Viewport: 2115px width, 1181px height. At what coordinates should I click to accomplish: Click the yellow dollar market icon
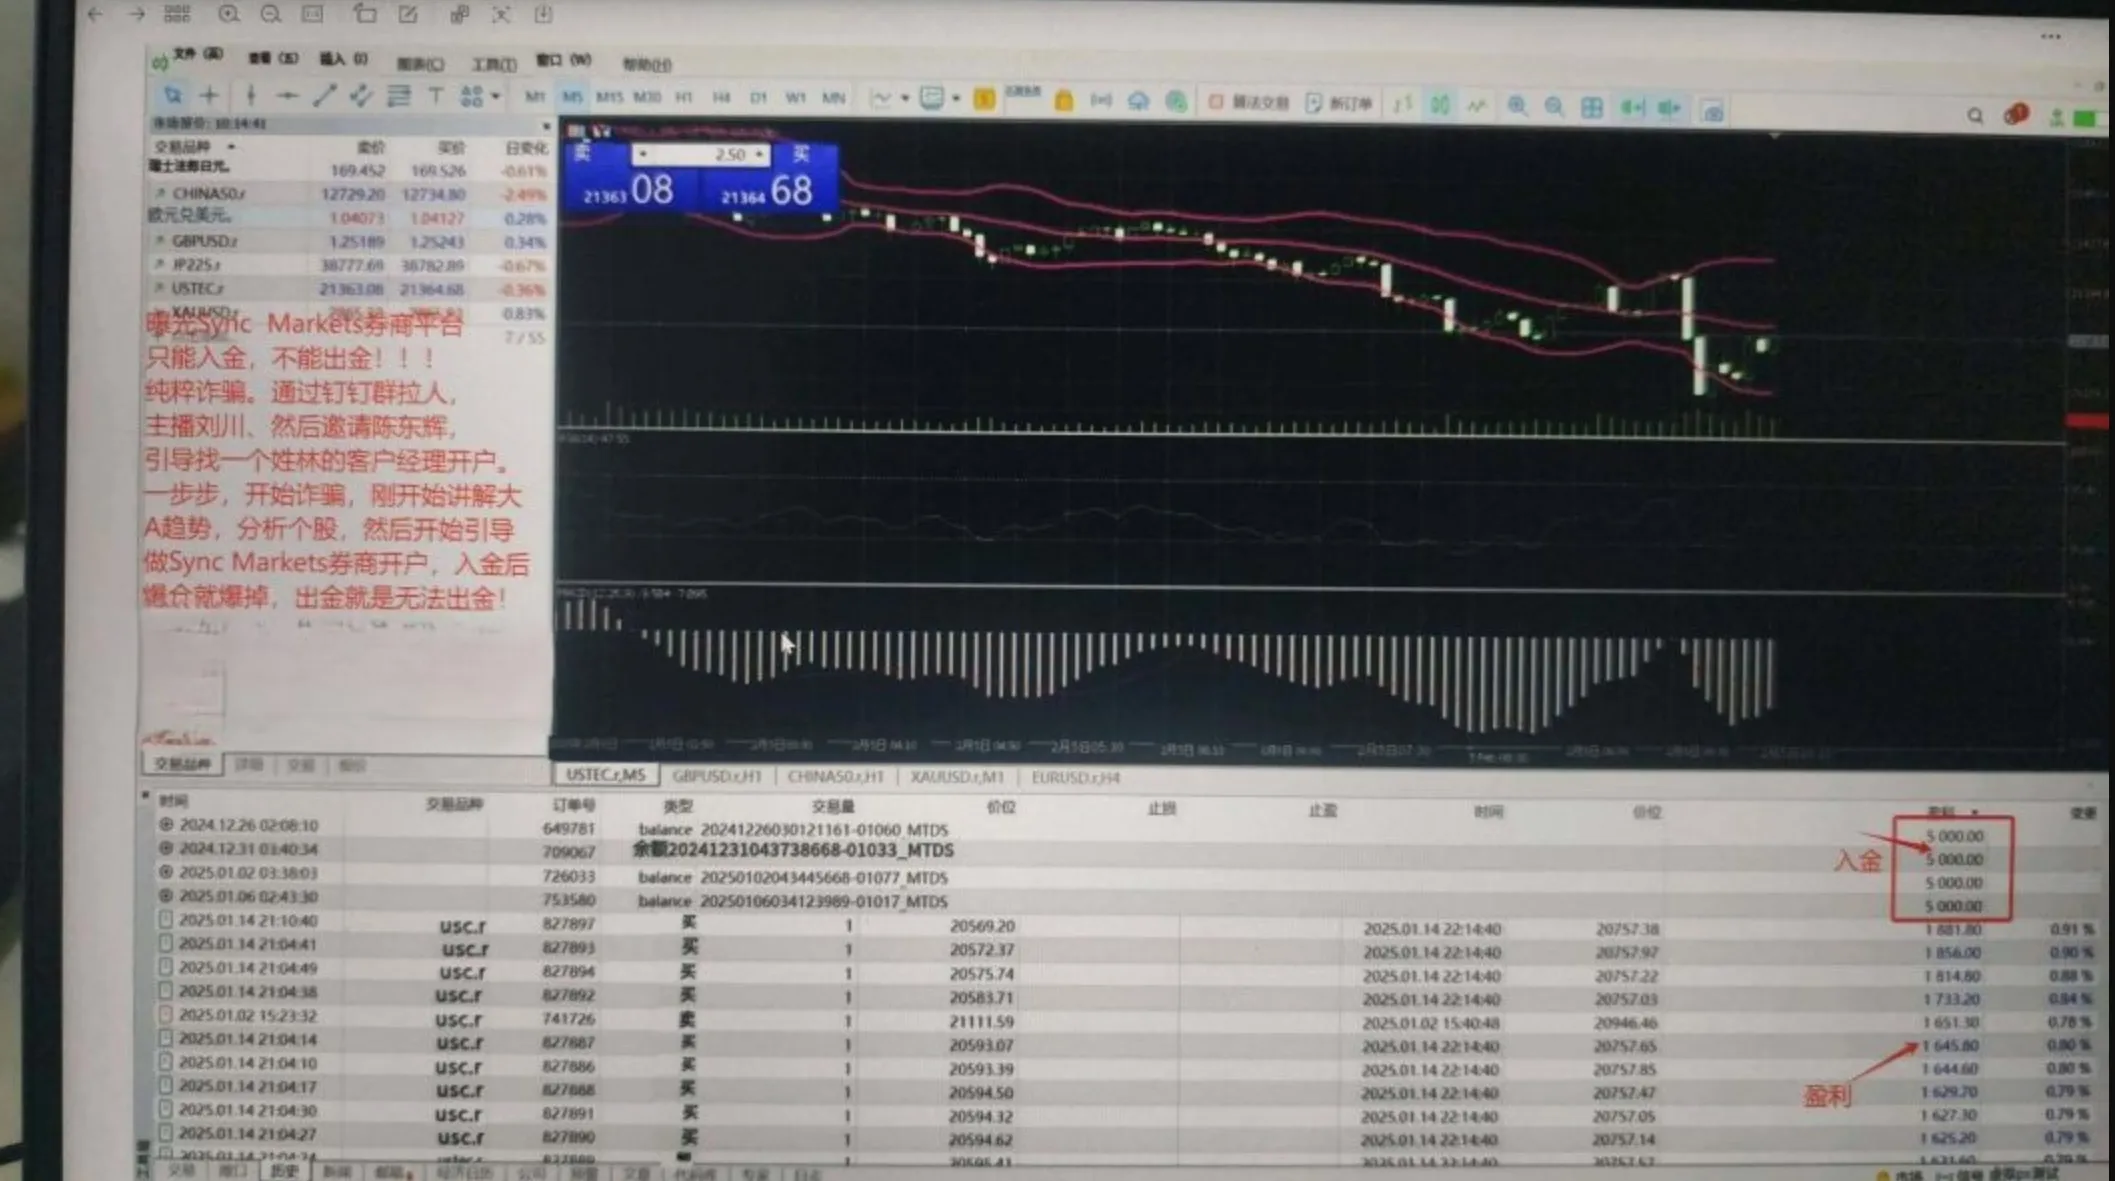click(984, 99)
